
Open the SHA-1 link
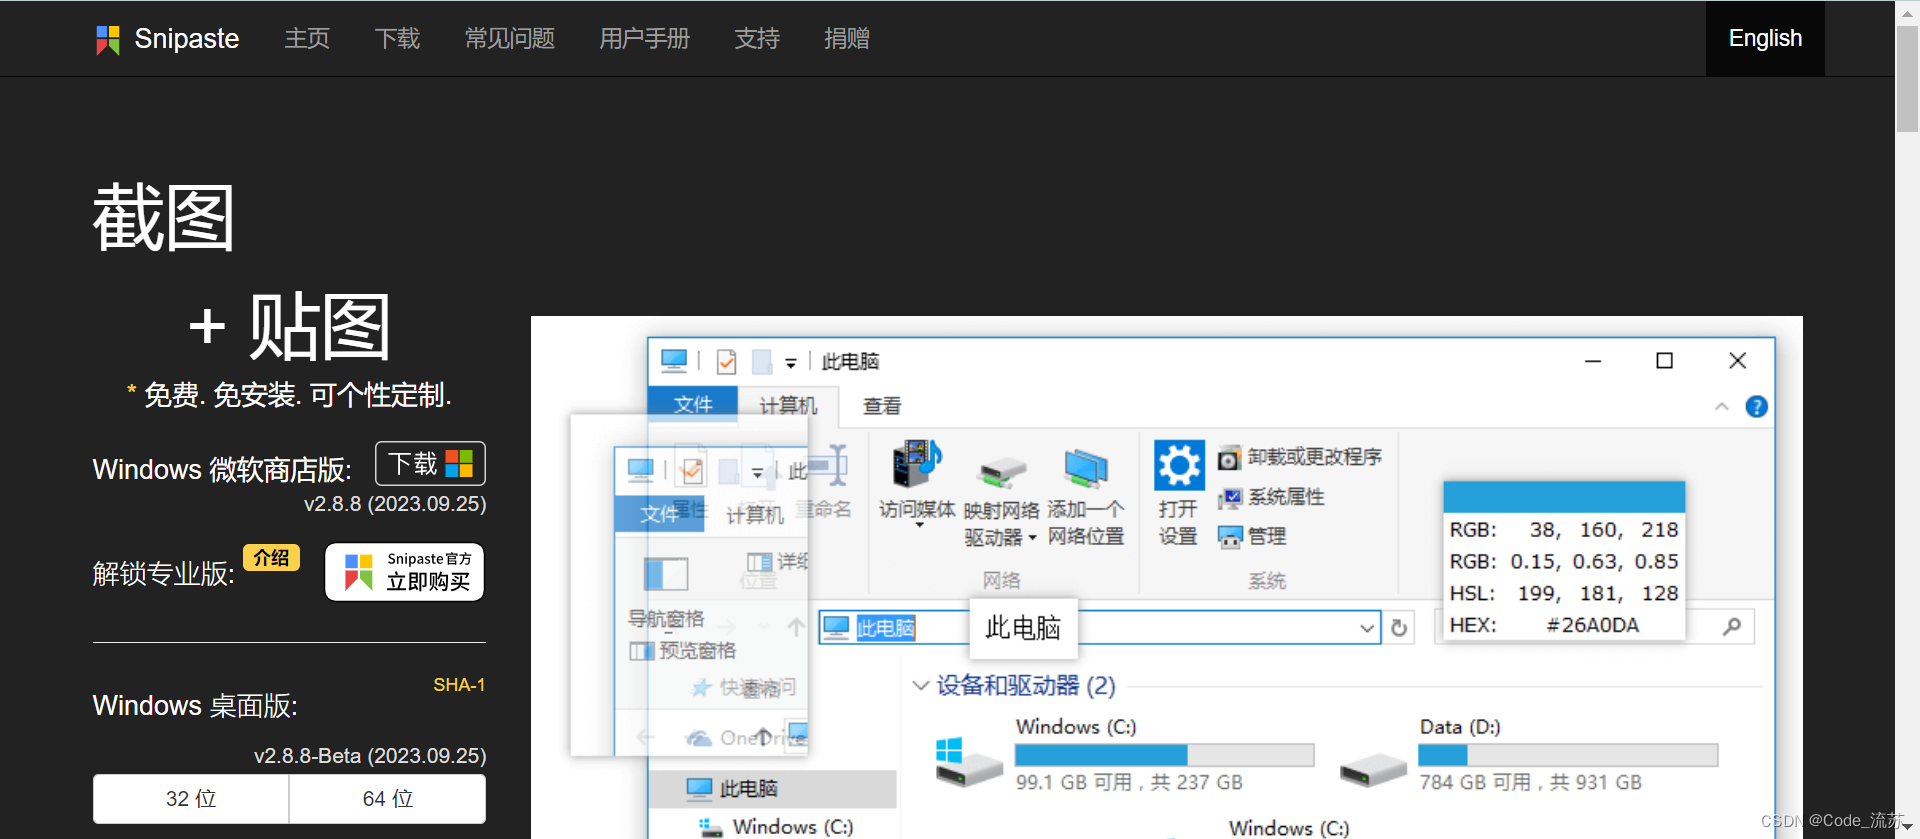[459, 685]
